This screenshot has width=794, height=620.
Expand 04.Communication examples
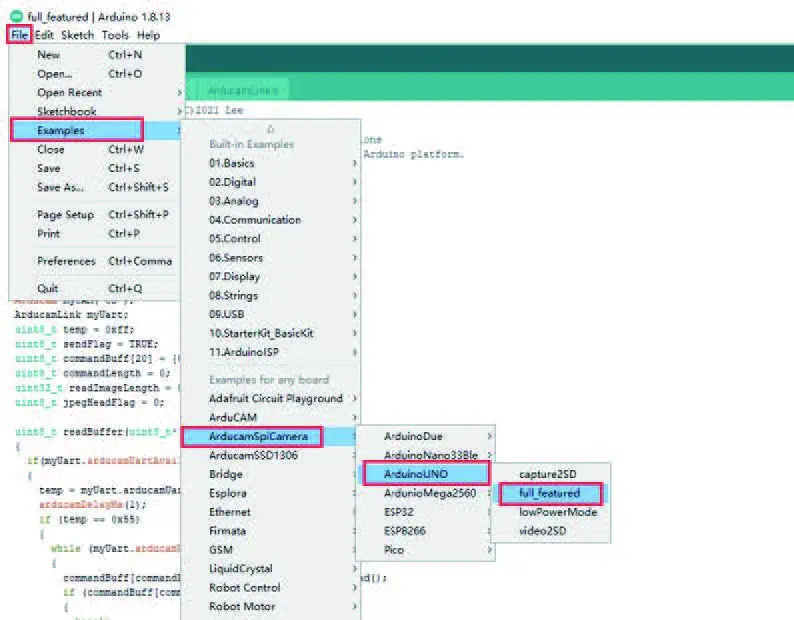[271, 220]
